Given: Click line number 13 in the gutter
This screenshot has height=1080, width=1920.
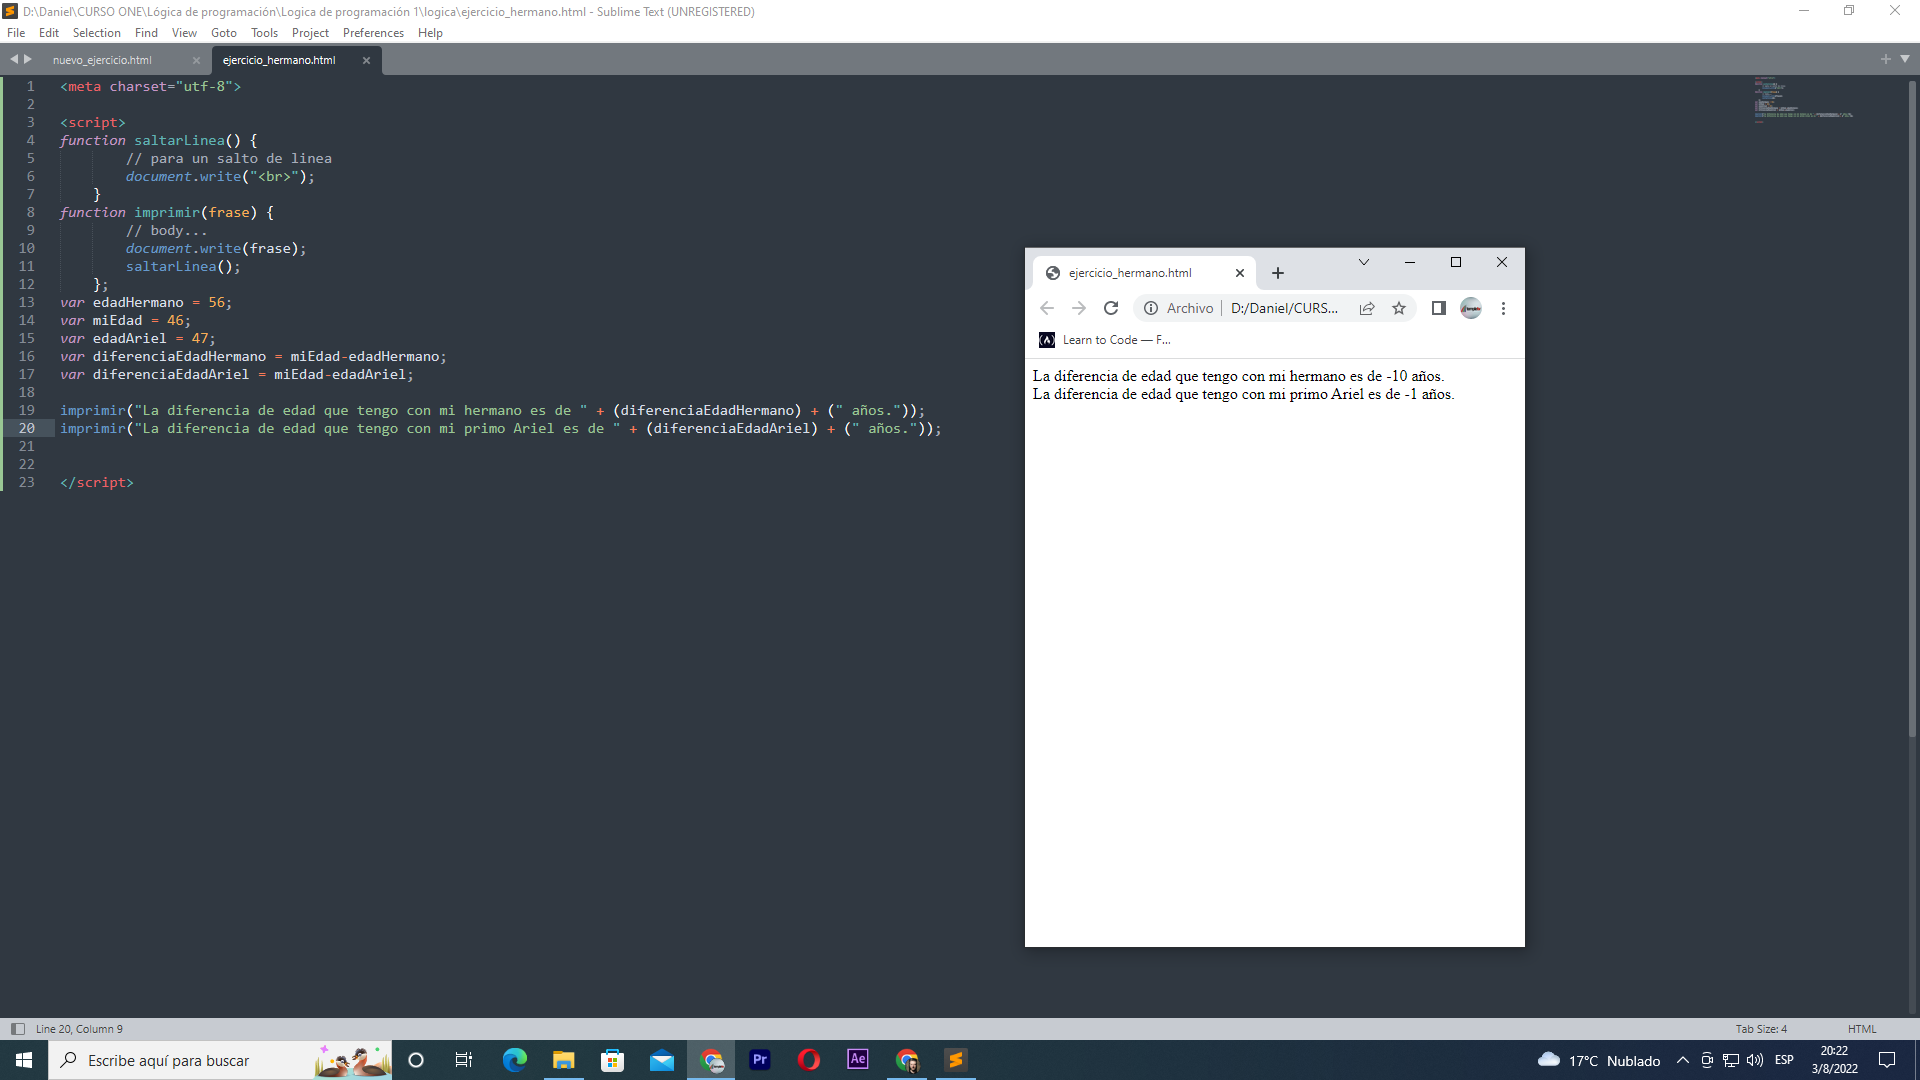Looking at the screenshot, I should click(27, 302).
